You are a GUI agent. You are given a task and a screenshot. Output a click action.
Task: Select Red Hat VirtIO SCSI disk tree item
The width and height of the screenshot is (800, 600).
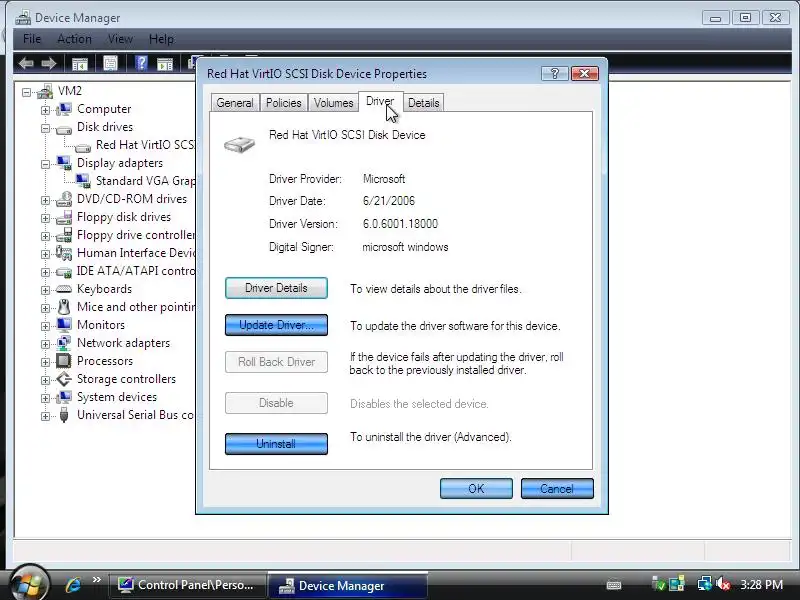pos(145,145)
